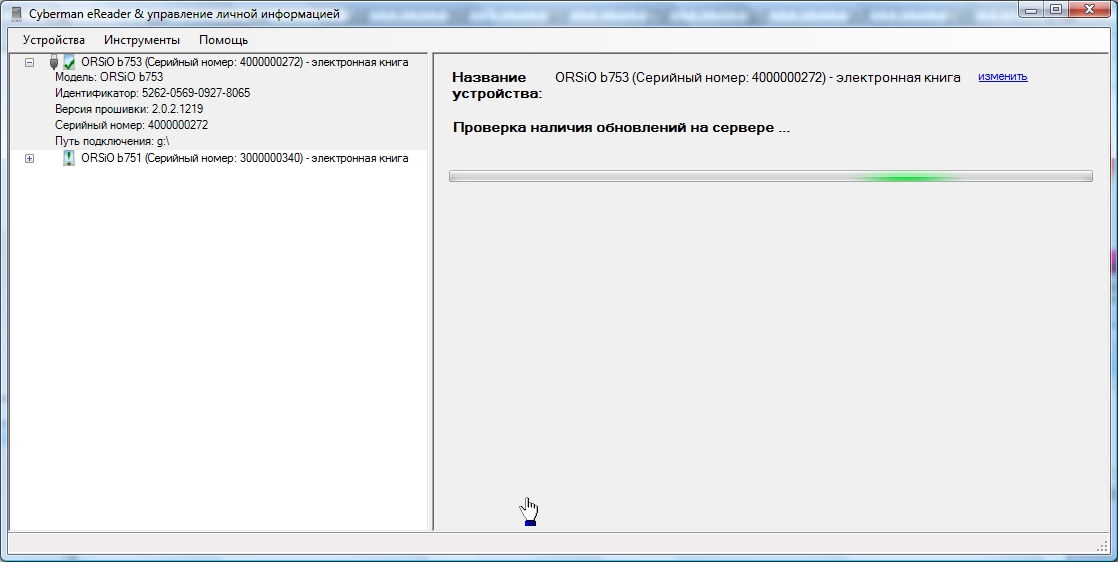Click the green checkmark device icon of ORSiO b753

coord(68,62)
